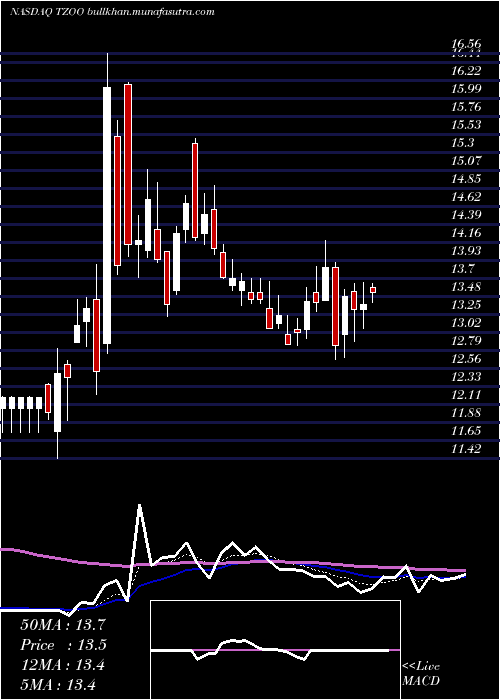This screenshot has height=700, width=500.
Task: Click the 13.7 price axis label
Action: point(462,268)
